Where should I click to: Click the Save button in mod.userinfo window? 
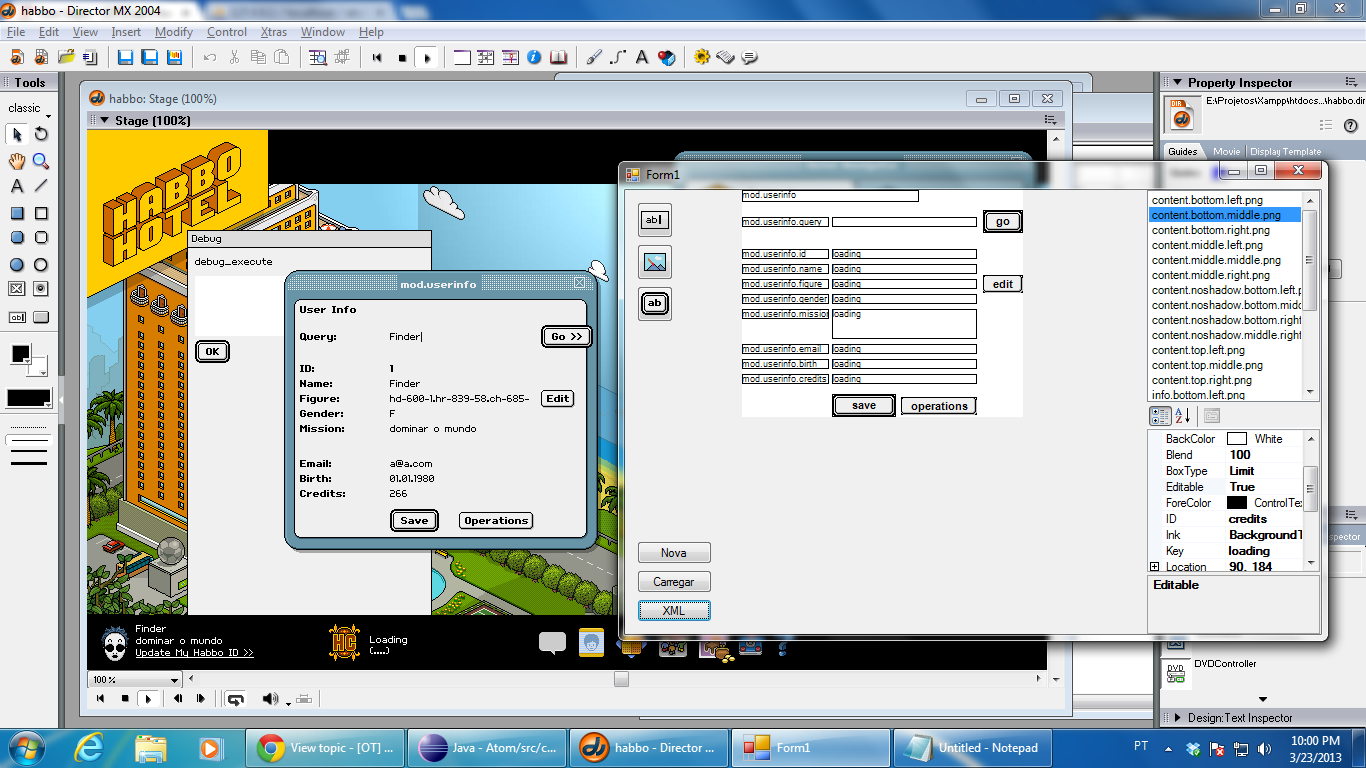tap(414, 520)
